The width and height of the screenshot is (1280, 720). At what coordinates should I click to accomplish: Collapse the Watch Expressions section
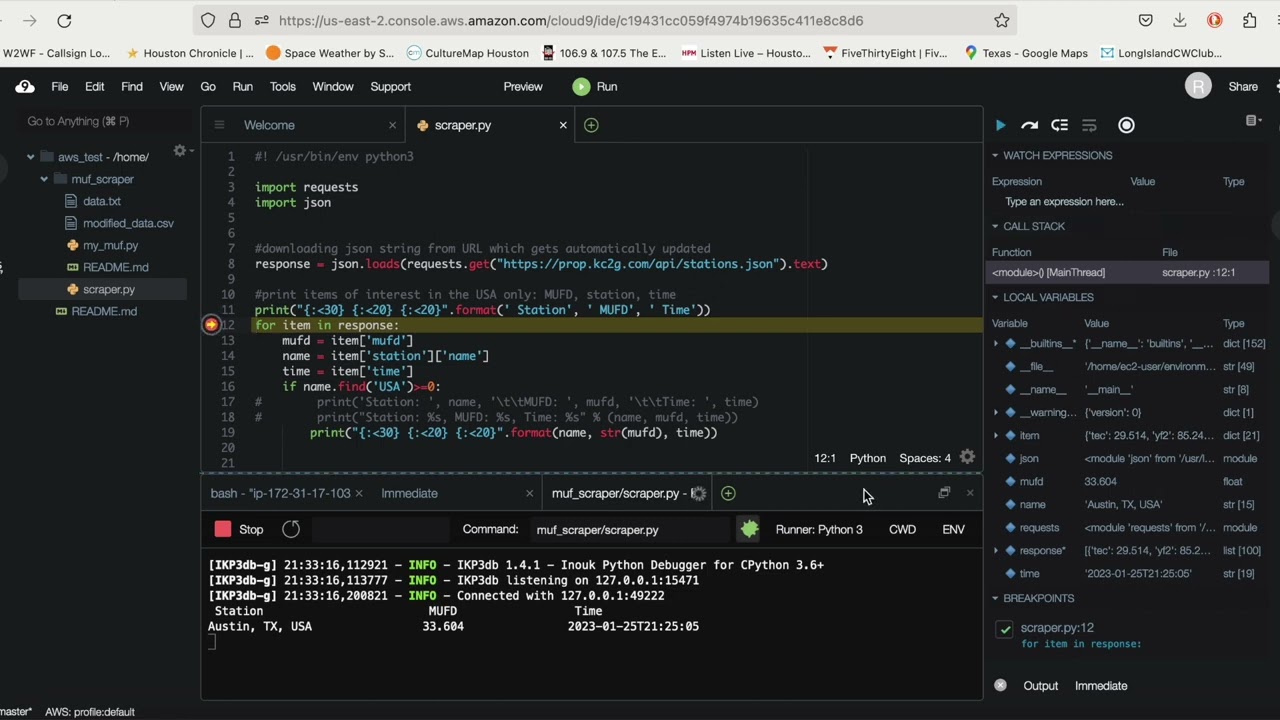coord(996,155)
